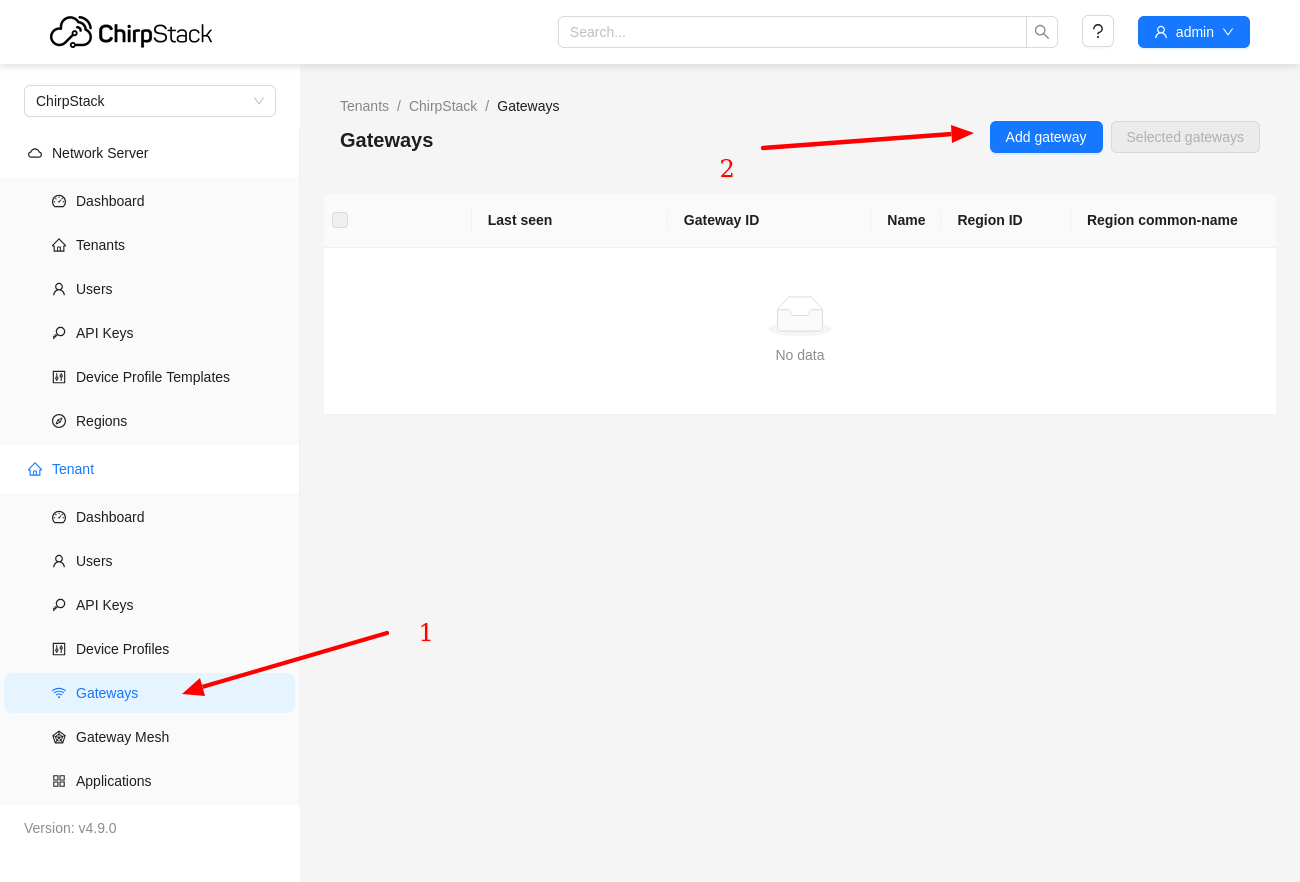Viewport: 1300px width, 882px height.
Task: Click the Network Server cloud icon
Action: point(35,153)
